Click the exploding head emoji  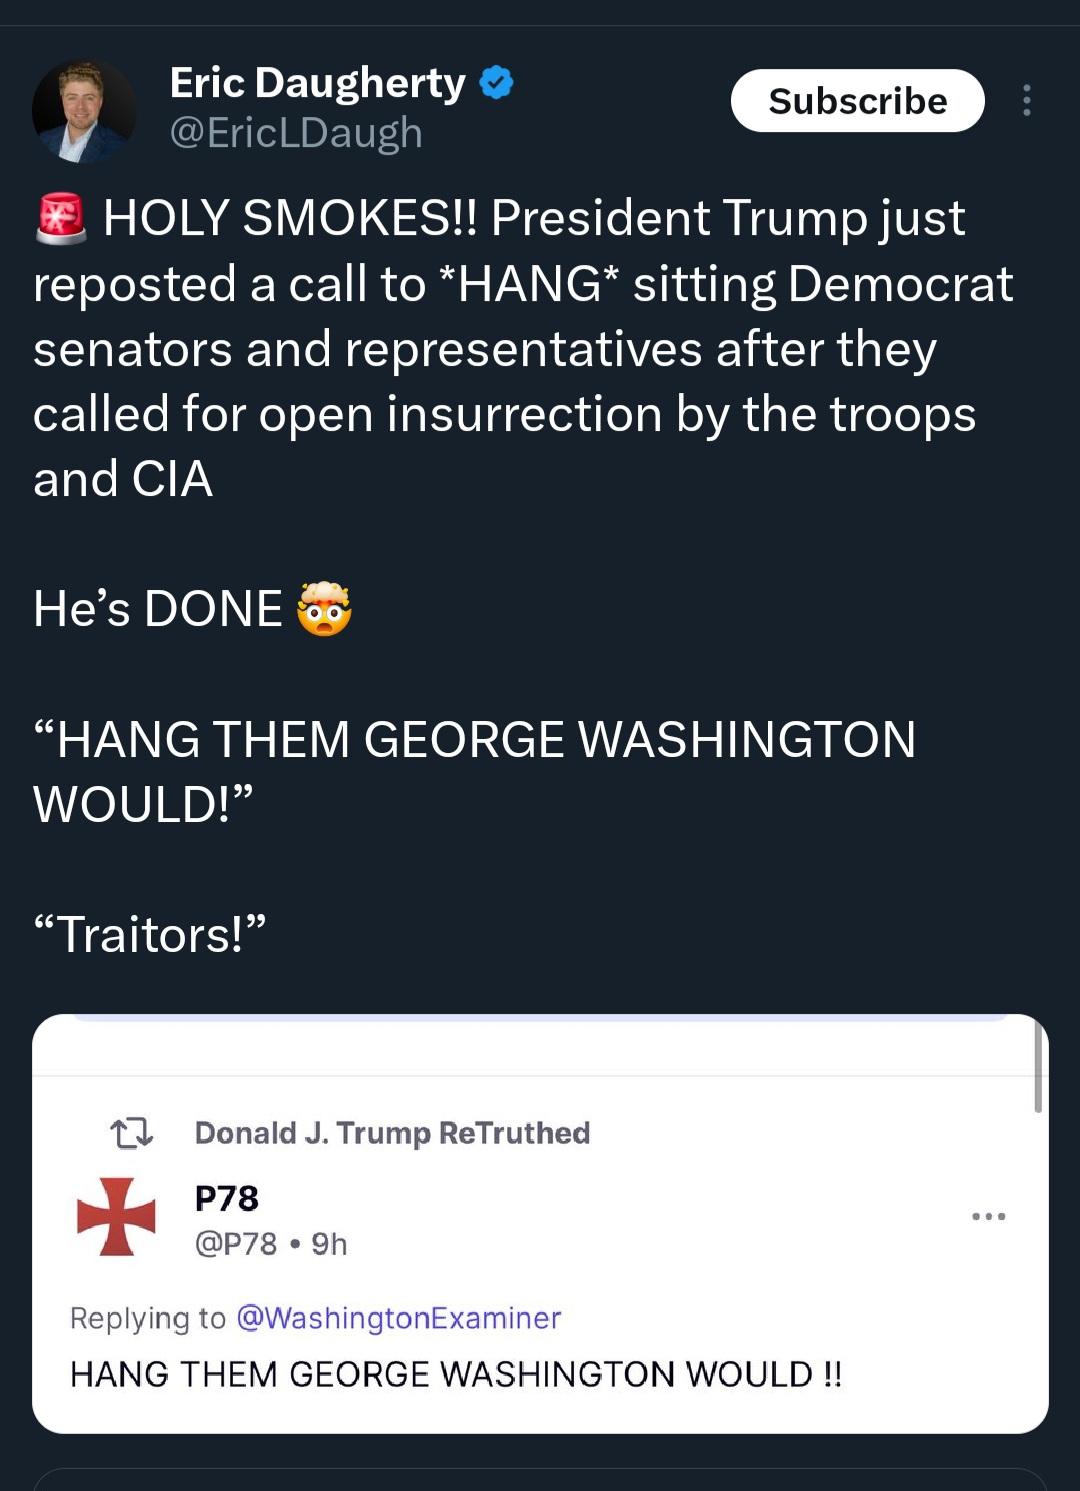pyautogui.click(x=324, y=609)
